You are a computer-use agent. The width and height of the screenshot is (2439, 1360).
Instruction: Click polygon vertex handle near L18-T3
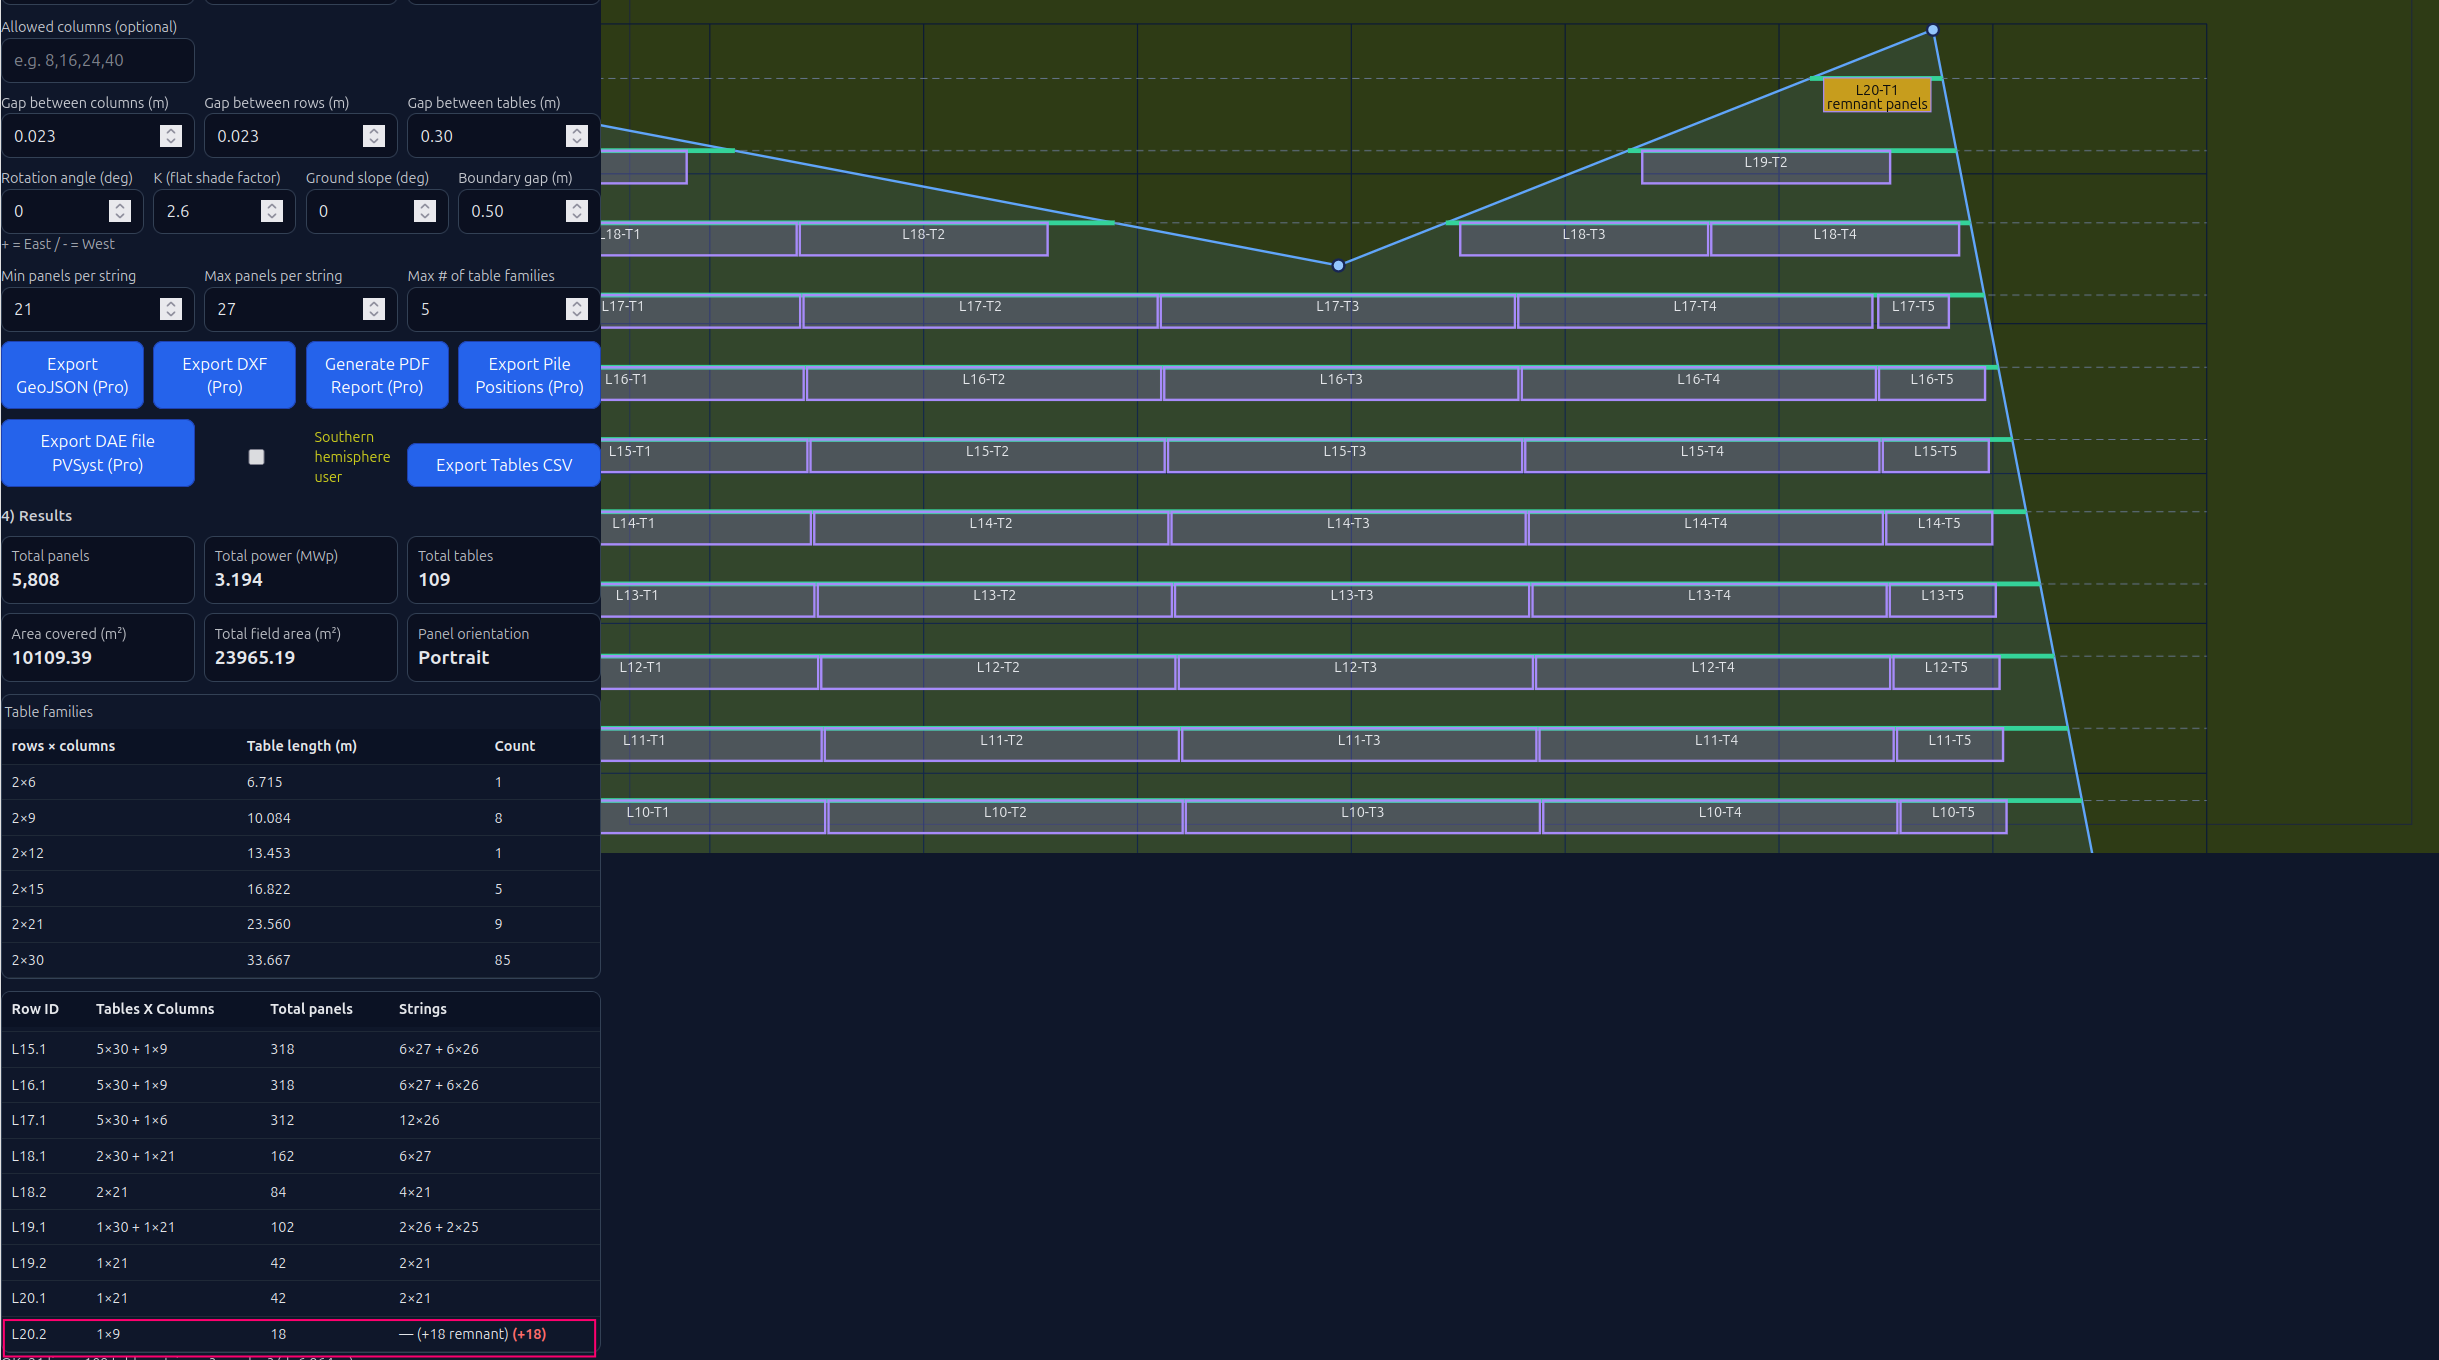(1338, 265)
